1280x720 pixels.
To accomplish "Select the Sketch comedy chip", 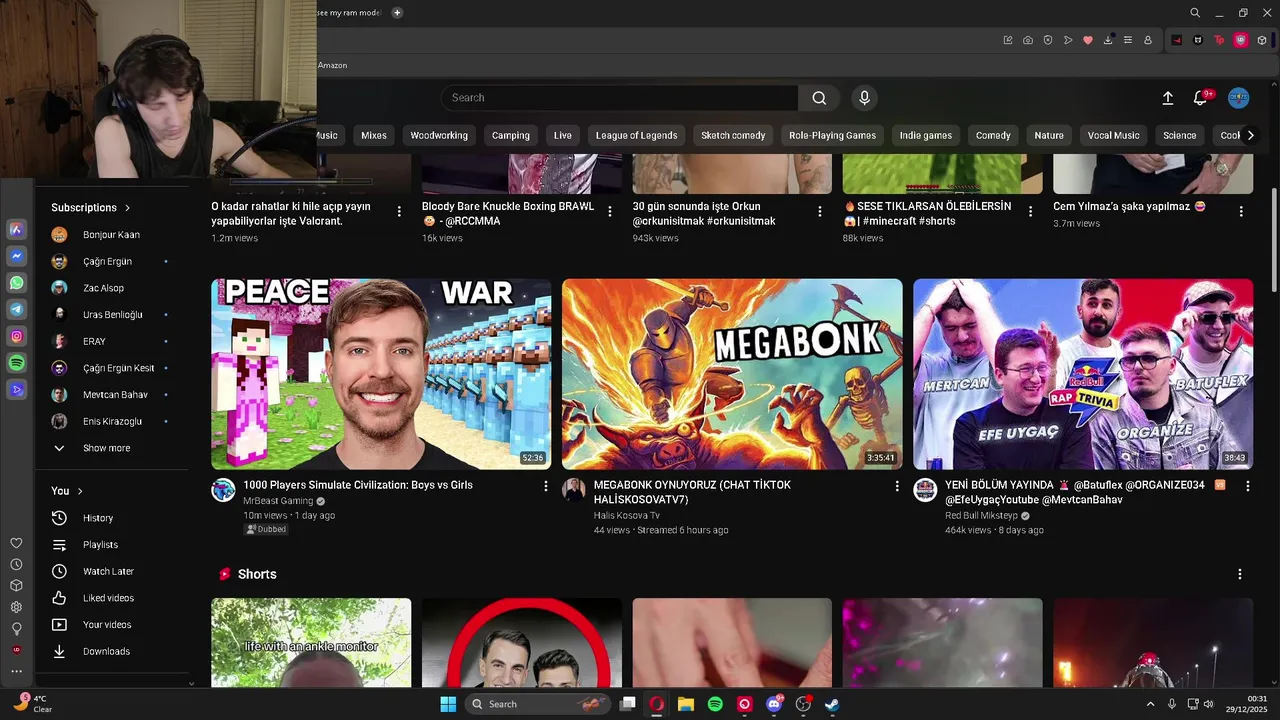I will tap(733, 135).
